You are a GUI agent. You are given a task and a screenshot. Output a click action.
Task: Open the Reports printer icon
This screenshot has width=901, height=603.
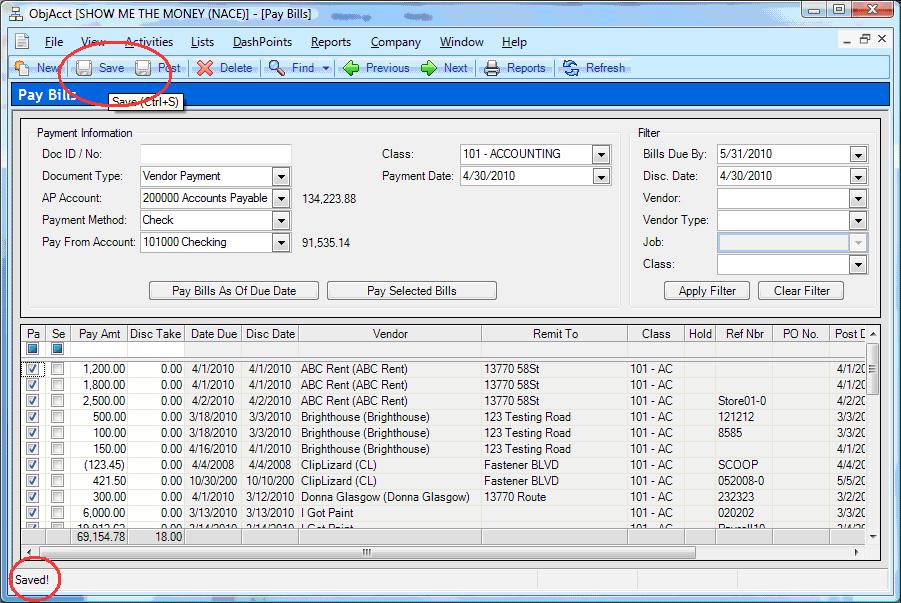pos(491,68)
